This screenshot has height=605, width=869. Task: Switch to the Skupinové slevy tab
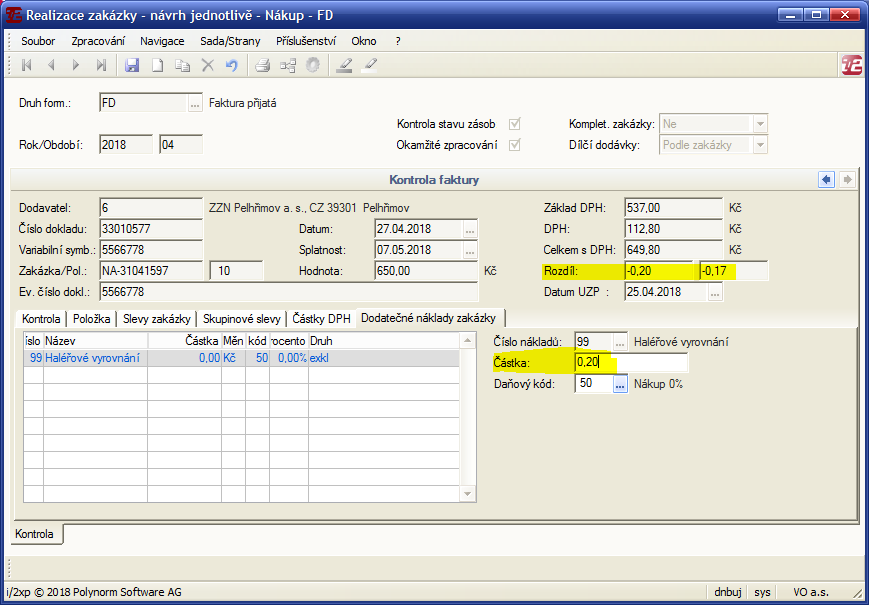coord(242,319)
